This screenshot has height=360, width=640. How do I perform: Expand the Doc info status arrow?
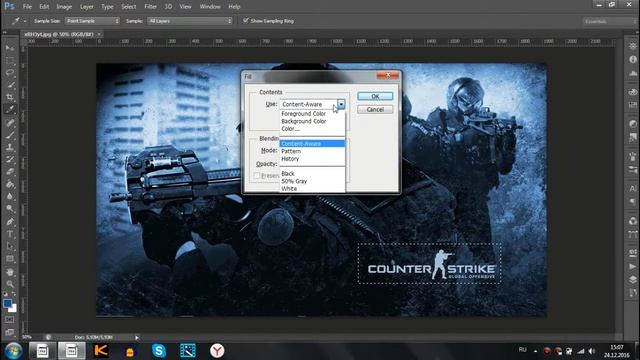tap(137, 338)
